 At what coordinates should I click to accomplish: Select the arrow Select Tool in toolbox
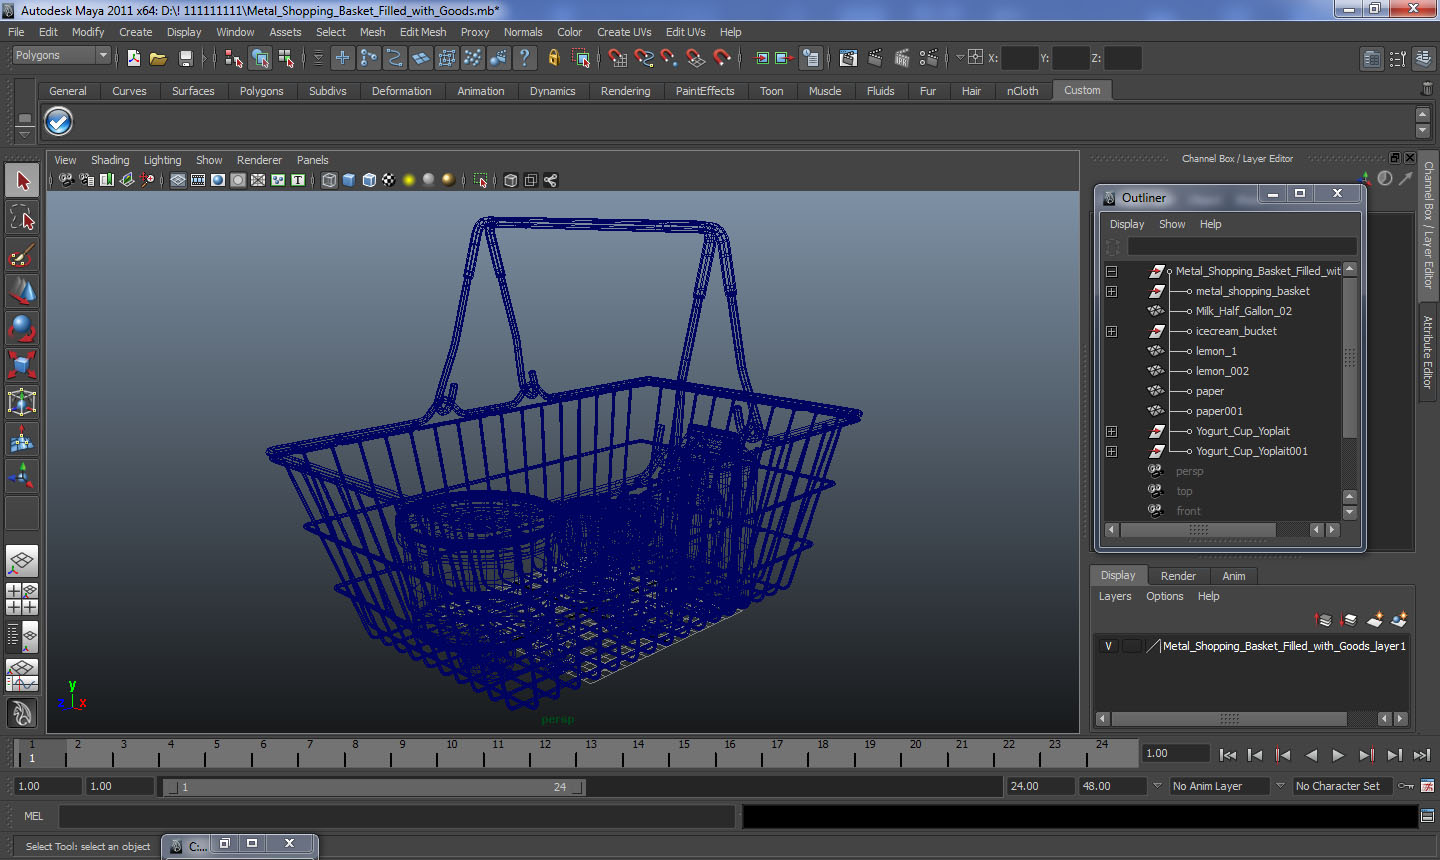22,181
